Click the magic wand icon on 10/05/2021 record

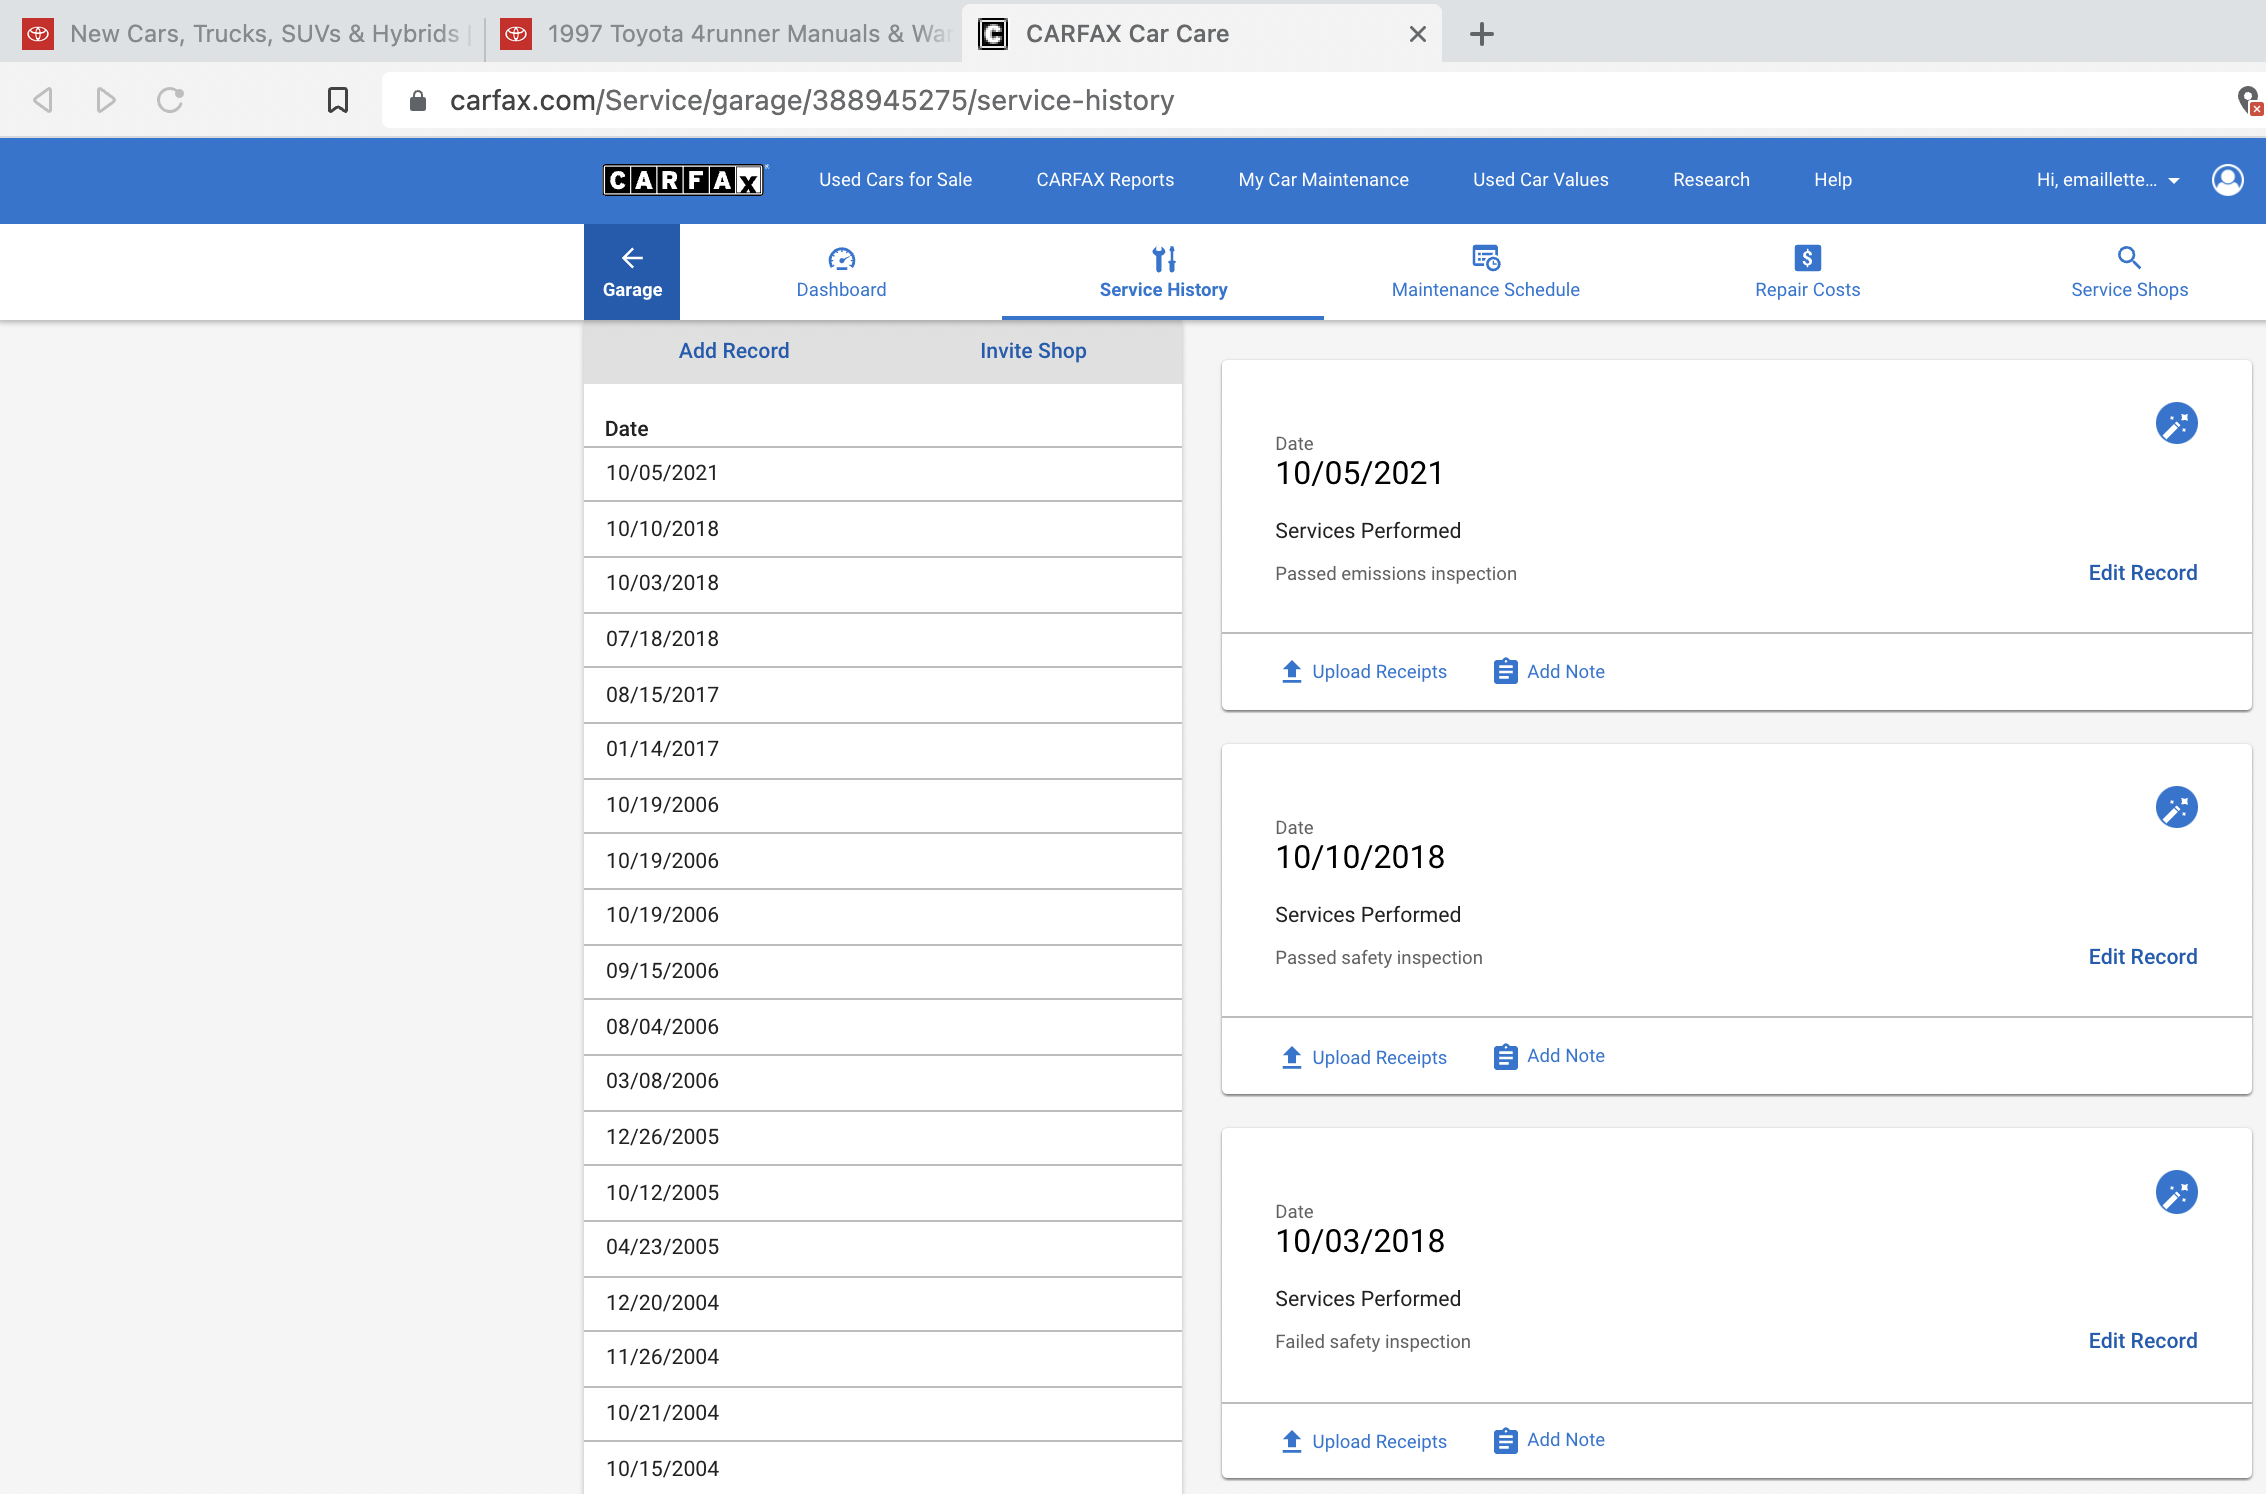tap(2176, 423)
